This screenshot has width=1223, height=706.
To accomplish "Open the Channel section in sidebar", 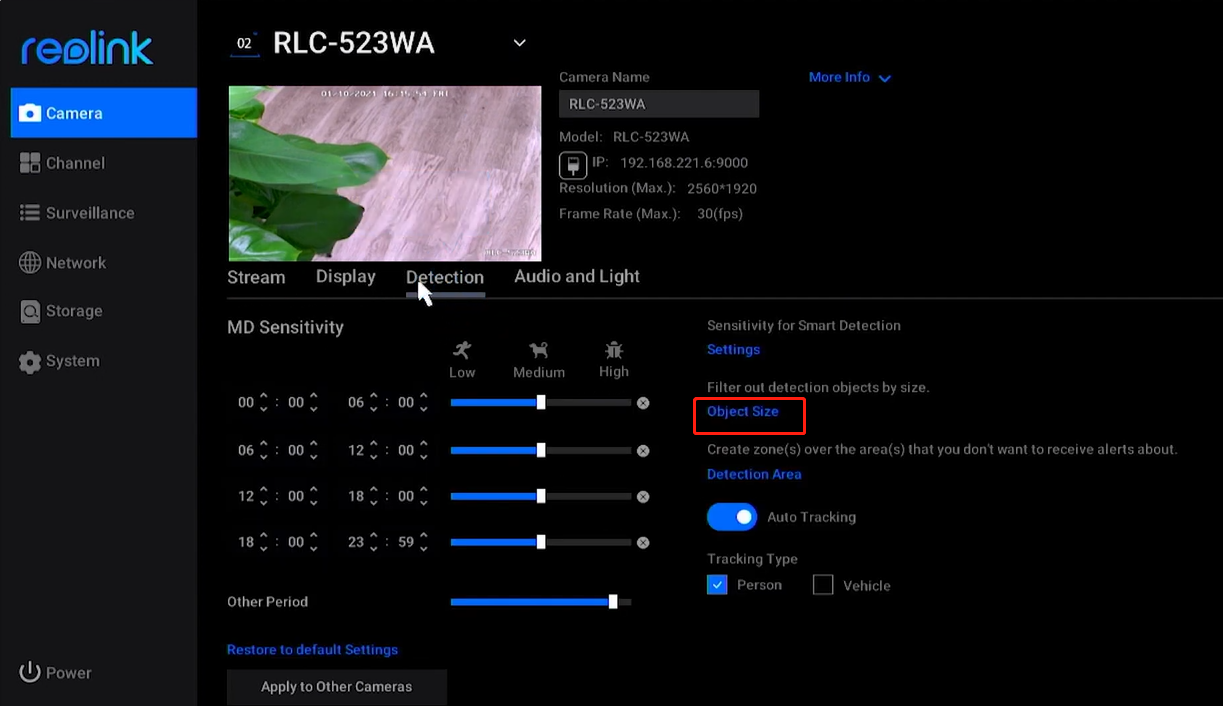I will pos(62,163).
